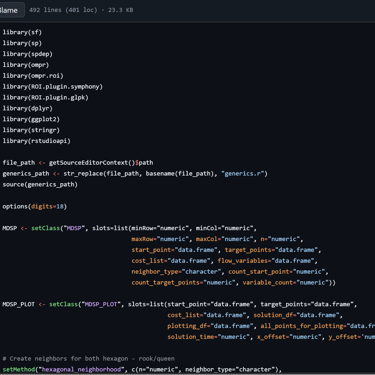This screenshot has height=375, width=375.
Task: Select the library(sp) code line
Action: 22,43
